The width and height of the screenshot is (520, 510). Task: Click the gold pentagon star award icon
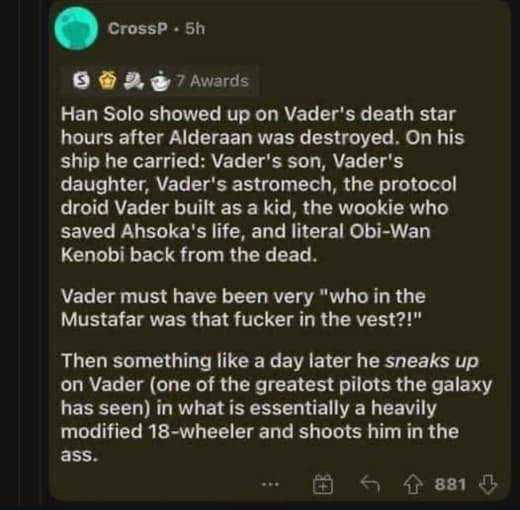coord(108,81)
